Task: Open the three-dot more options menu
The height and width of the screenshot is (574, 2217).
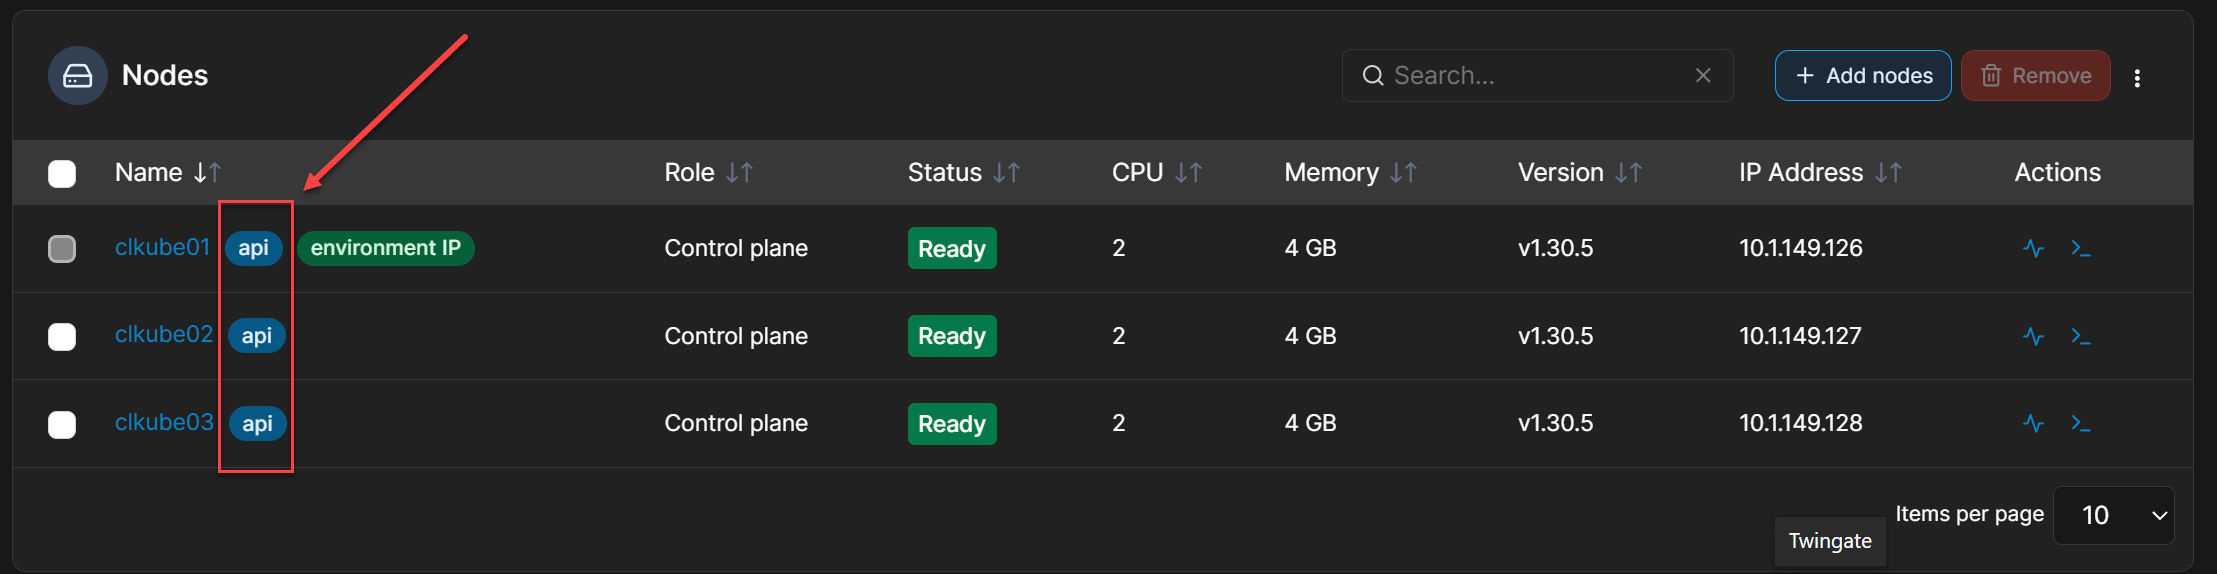Action: click(x=2137, y=78)
